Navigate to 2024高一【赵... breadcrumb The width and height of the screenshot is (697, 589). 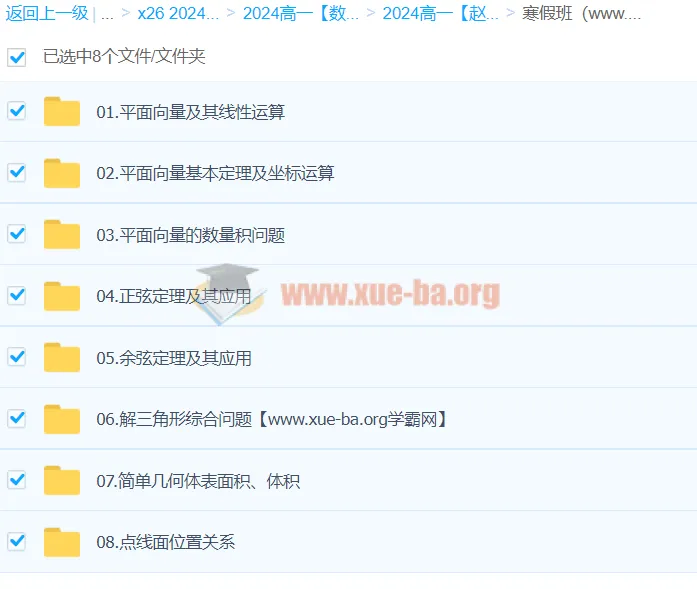(x=440, y=14)
